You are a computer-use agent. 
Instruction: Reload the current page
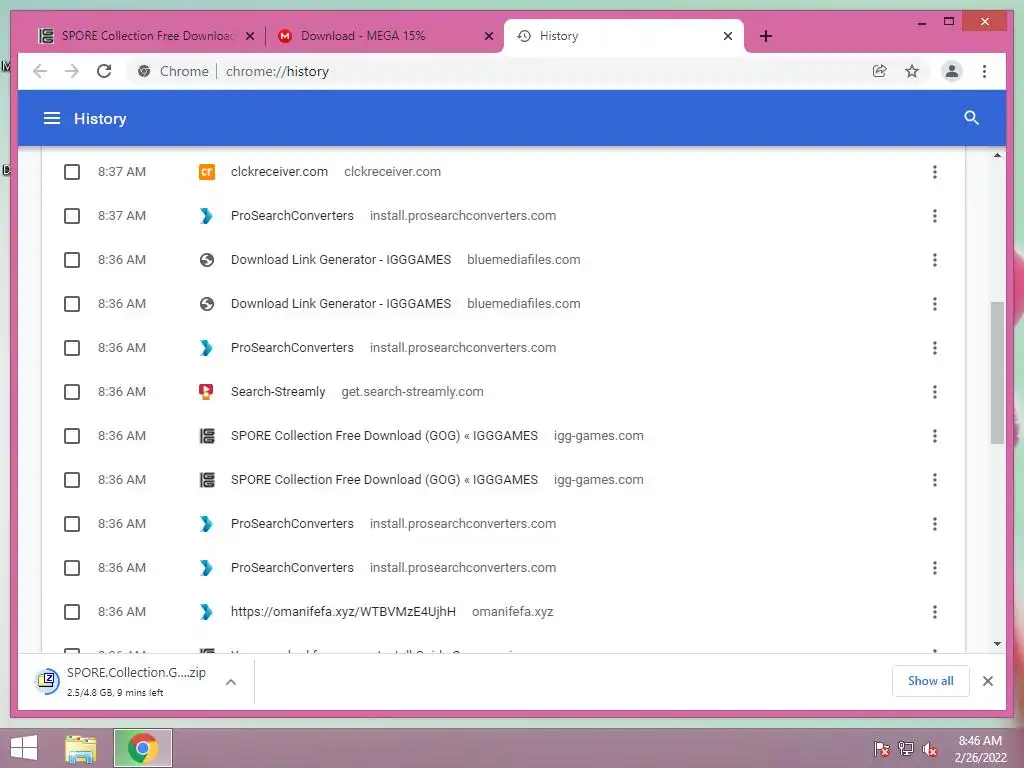[104, 71]
